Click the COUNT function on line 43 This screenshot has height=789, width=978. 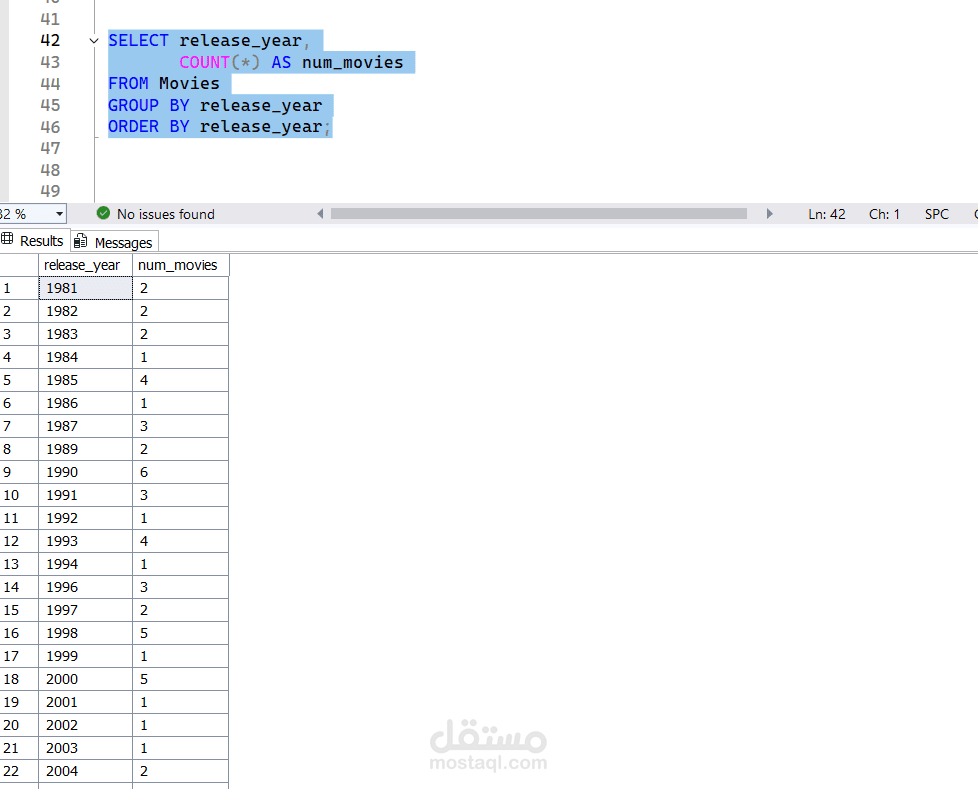[205, 62]
